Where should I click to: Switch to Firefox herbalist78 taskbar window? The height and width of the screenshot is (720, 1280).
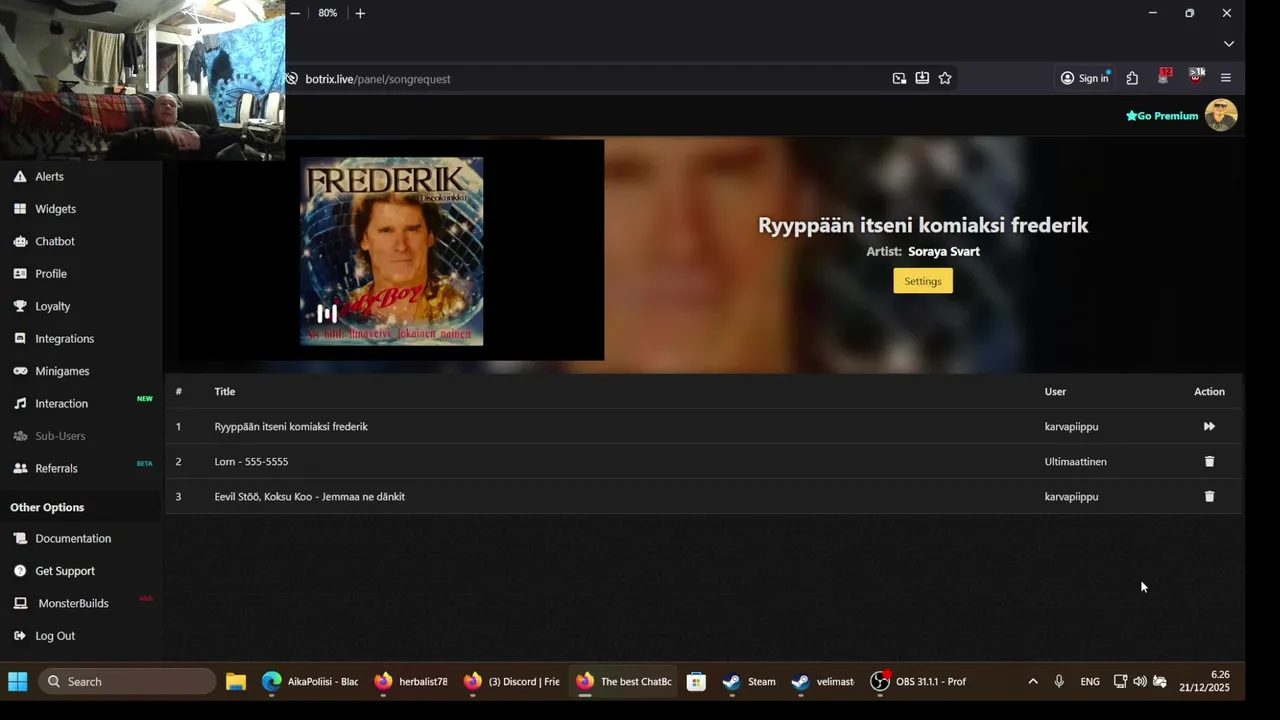[411, 682]
